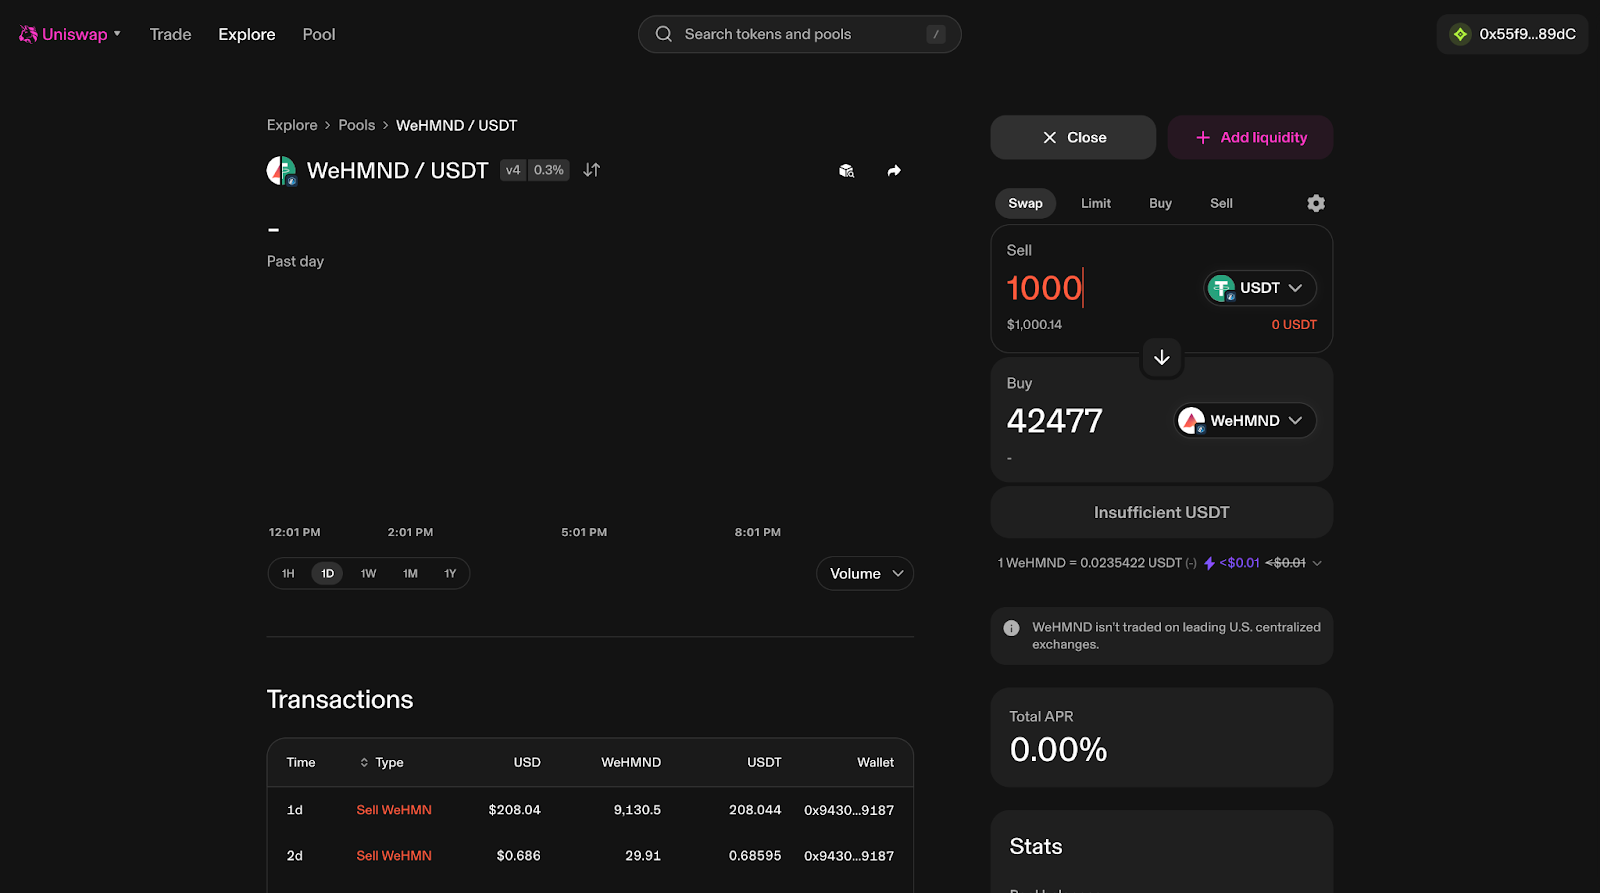Follow the Explore breadcrumb link
This screenshot has width=1600, height=893.
[292, 125]
